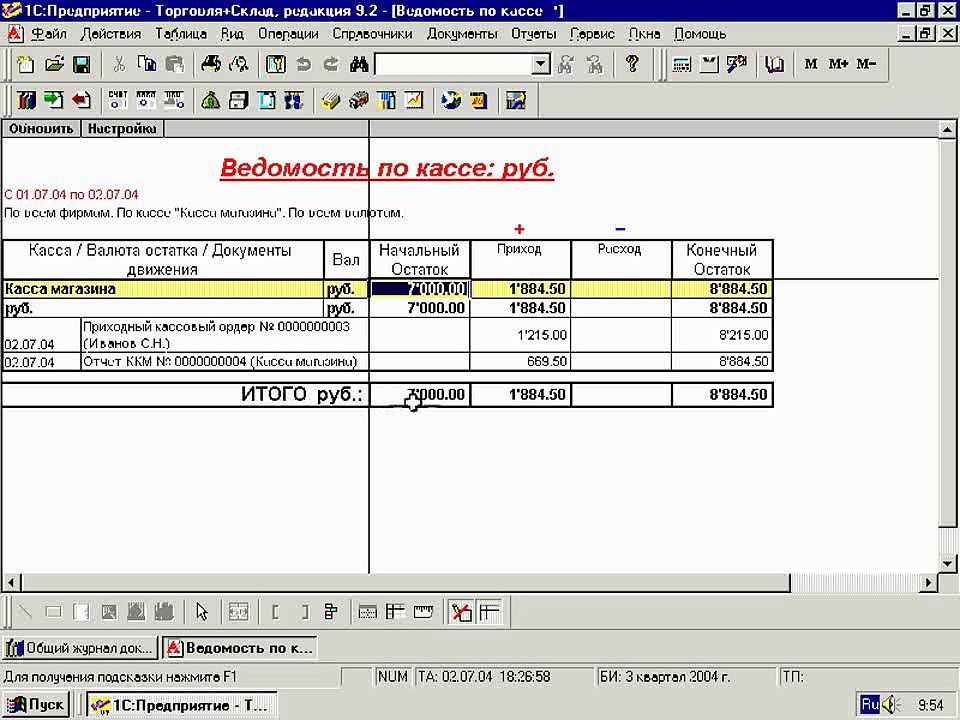Click the Open file folder icon
The image size is (960, 720).
[54, 64]
